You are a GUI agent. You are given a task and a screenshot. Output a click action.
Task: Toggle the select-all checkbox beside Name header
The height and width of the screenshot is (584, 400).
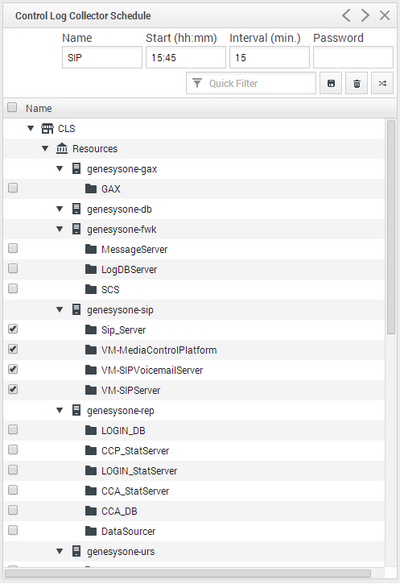(12, 108)
